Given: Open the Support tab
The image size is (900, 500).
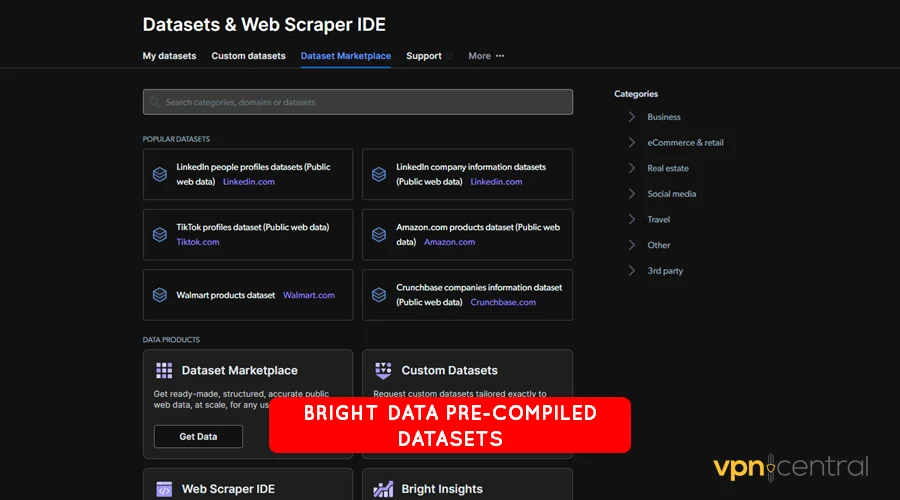Looking at the screenshot, I should coord(424,56).
